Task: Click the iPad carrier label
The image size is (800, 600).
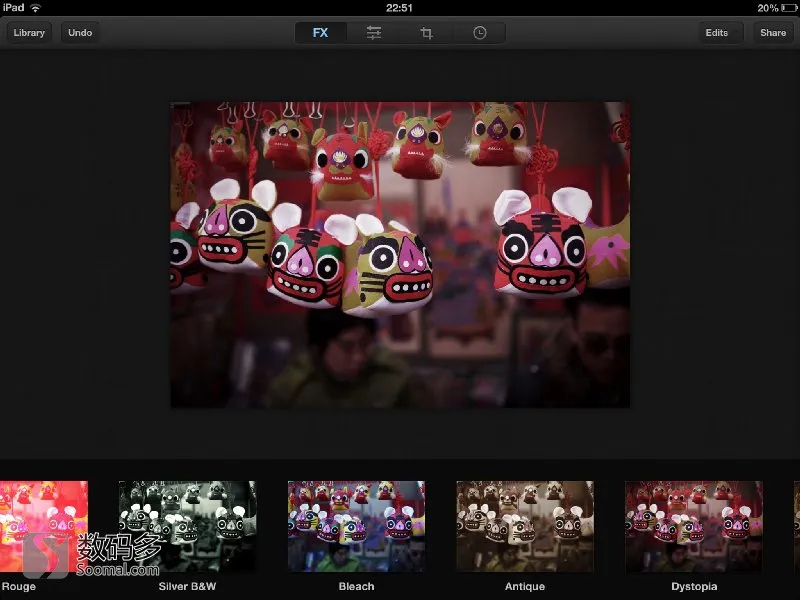Action: 14,8
